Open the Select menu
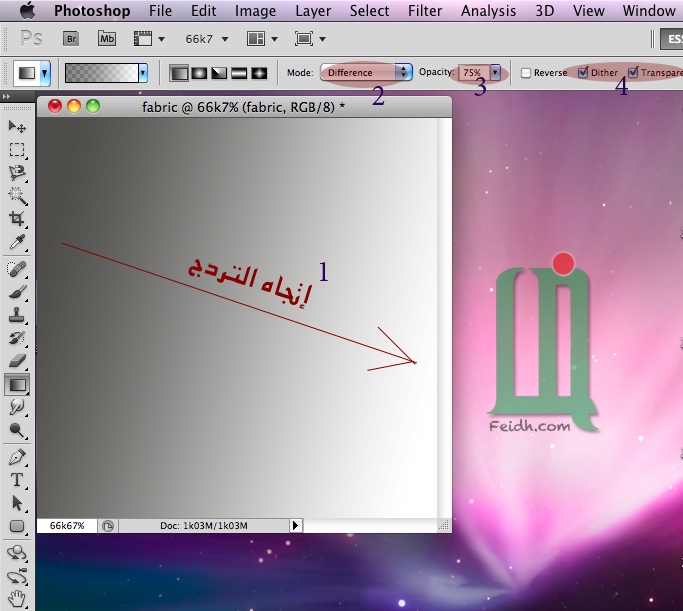The image size is (683, 611). (x=369, y=10)
